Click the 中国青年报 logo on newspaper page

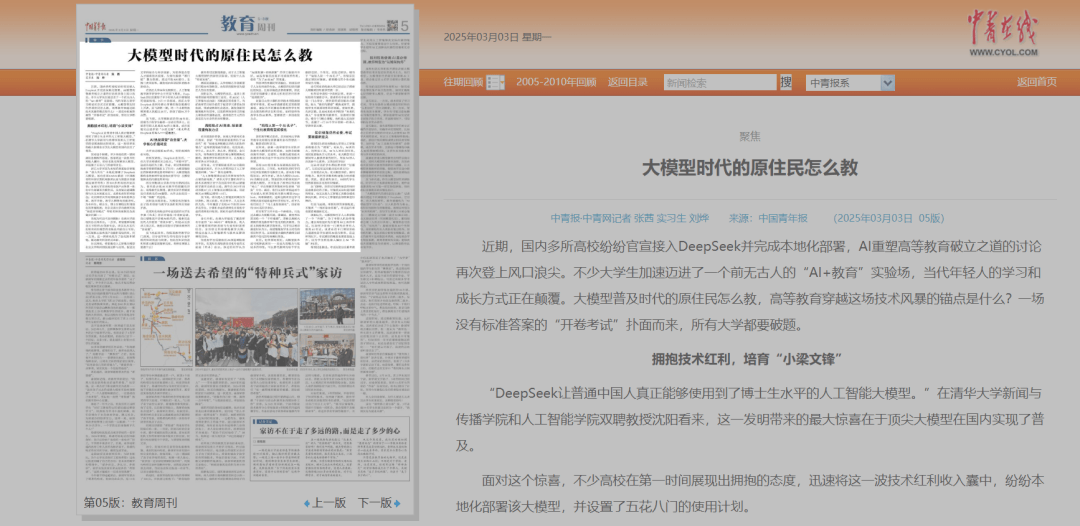coord(99,25)
